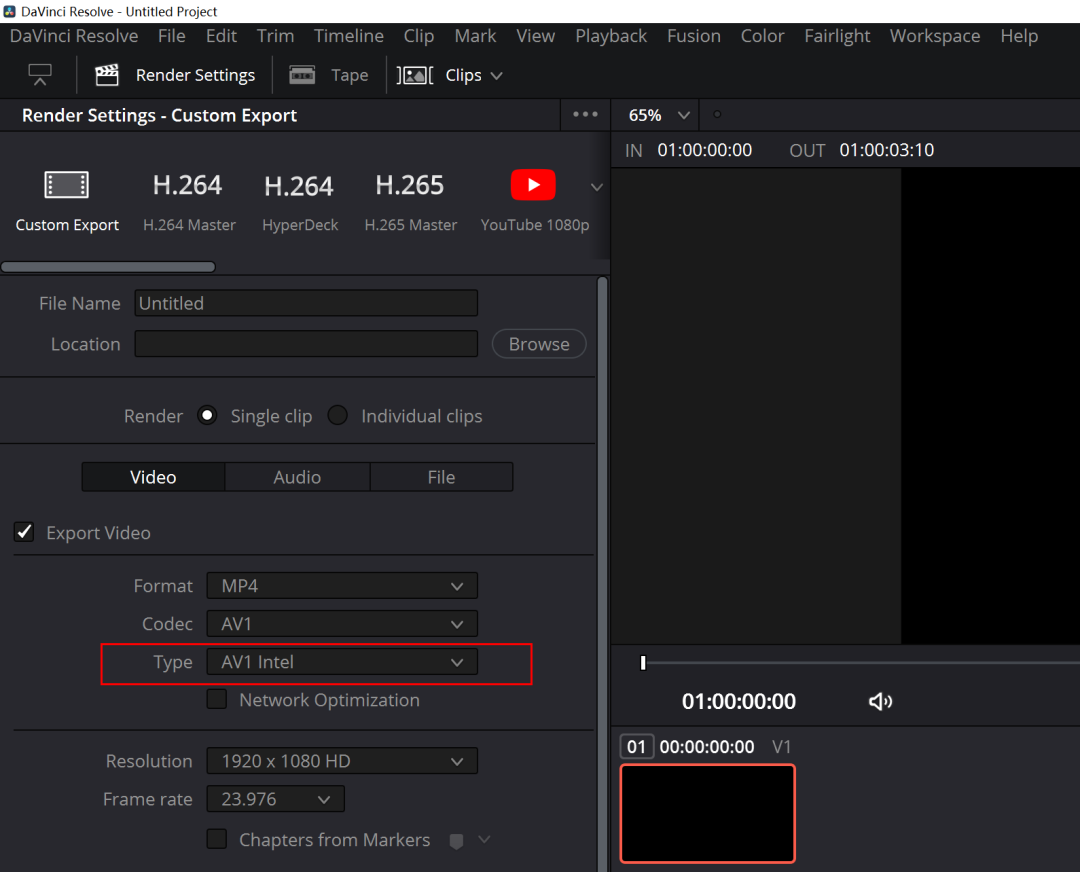
Task: Click the Clips filmstrip icon
Action: click(415, 75)
